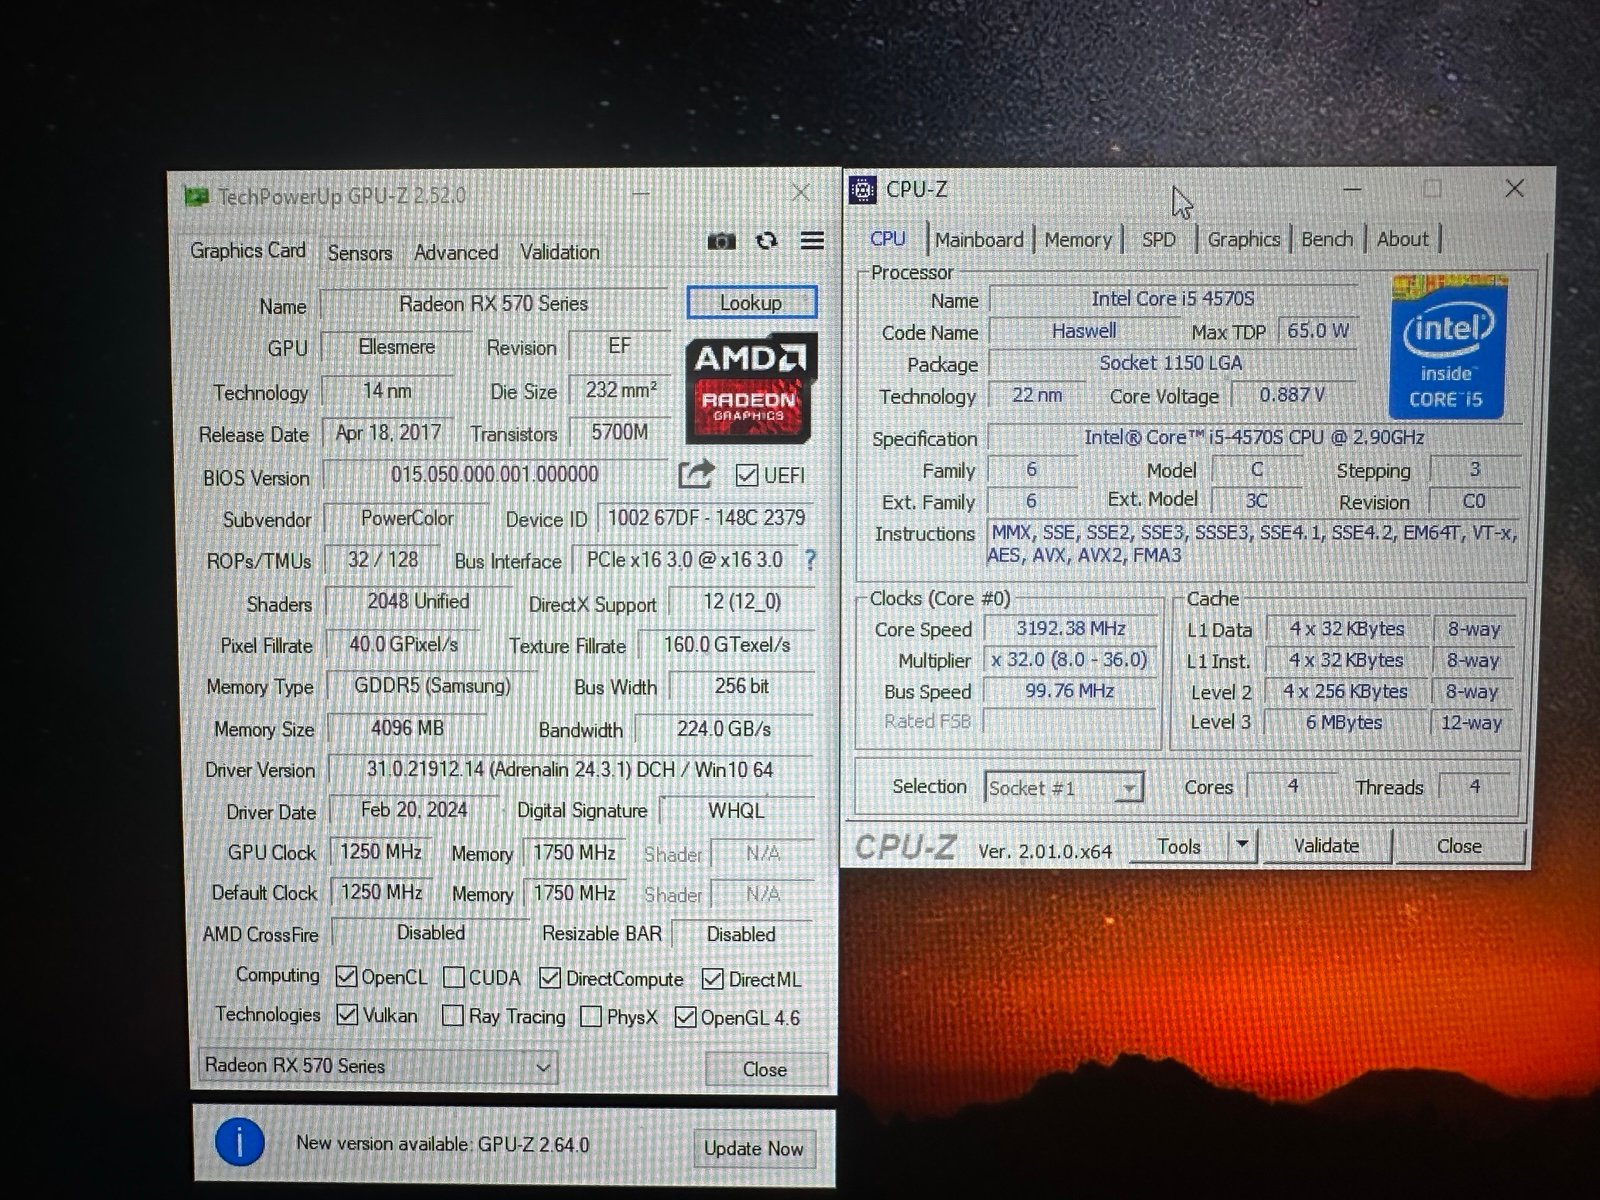Viewport: 1600px width, 1200px height.
Task: Toggle the OpenCL checkbox
Action: (x=346, y=976)
